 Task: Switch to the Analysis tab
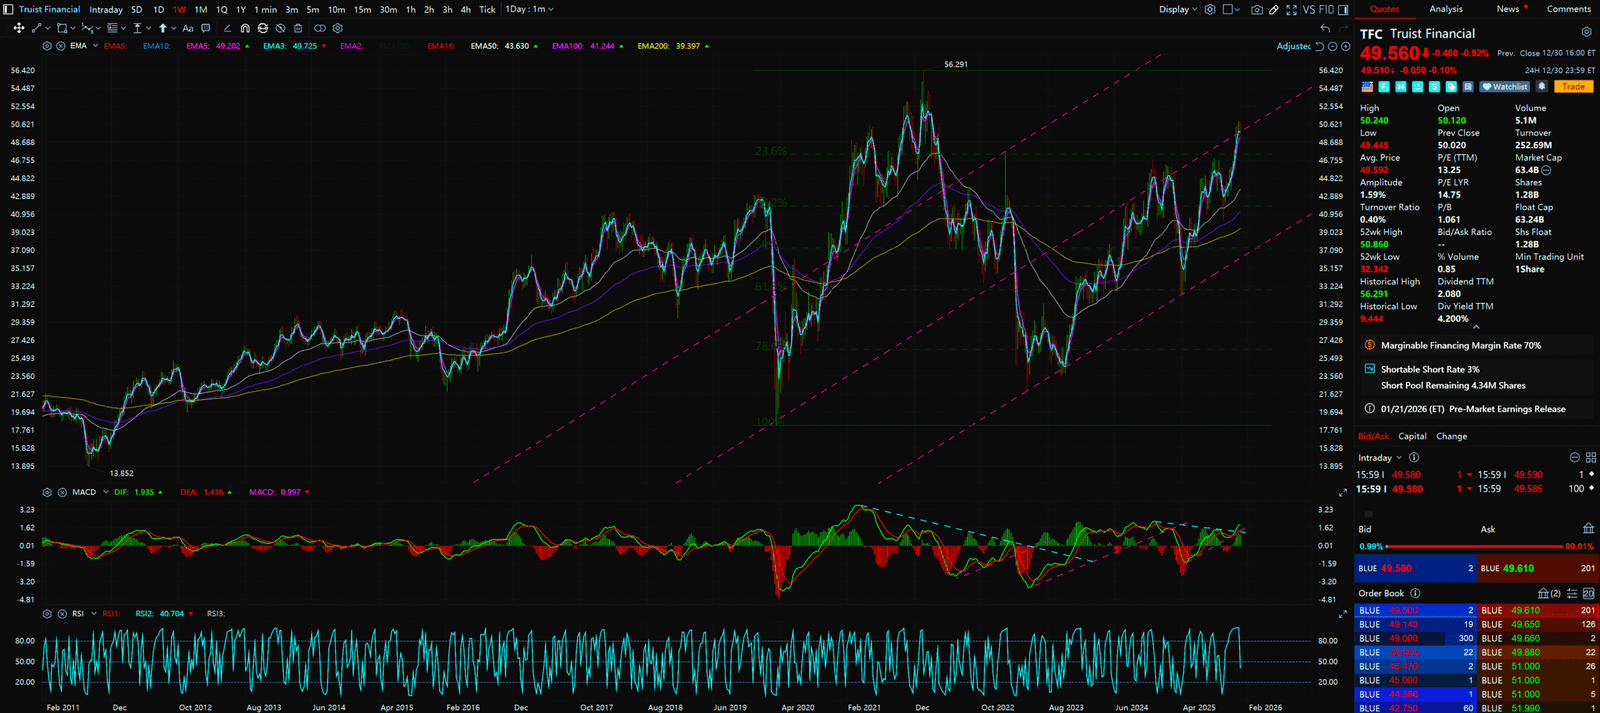click(1446, 9)
